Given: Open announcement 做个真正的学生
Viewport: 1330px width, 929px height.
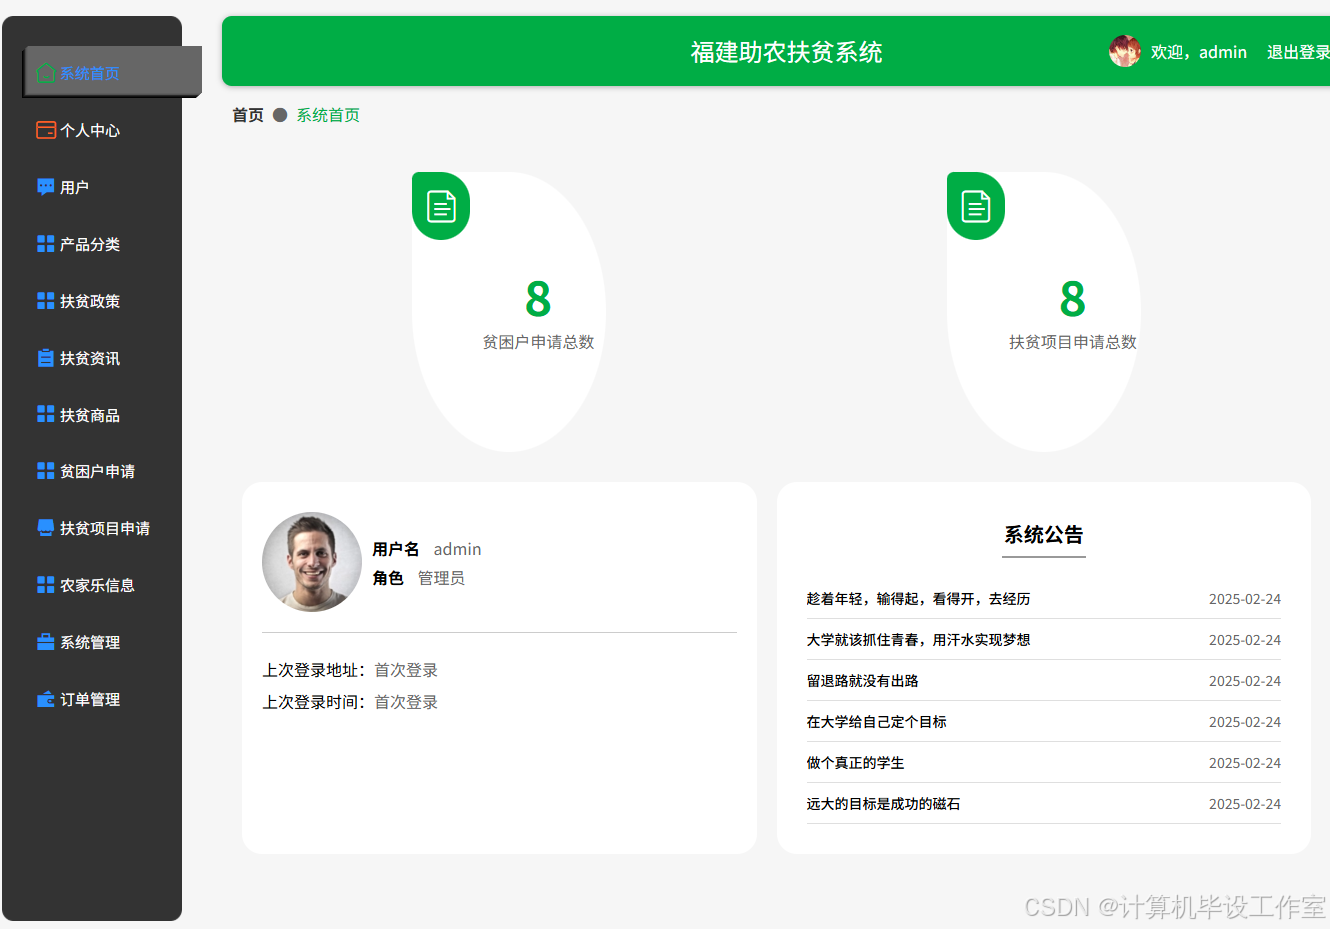Looking at the screenshot, I should (x=855, y=763).
